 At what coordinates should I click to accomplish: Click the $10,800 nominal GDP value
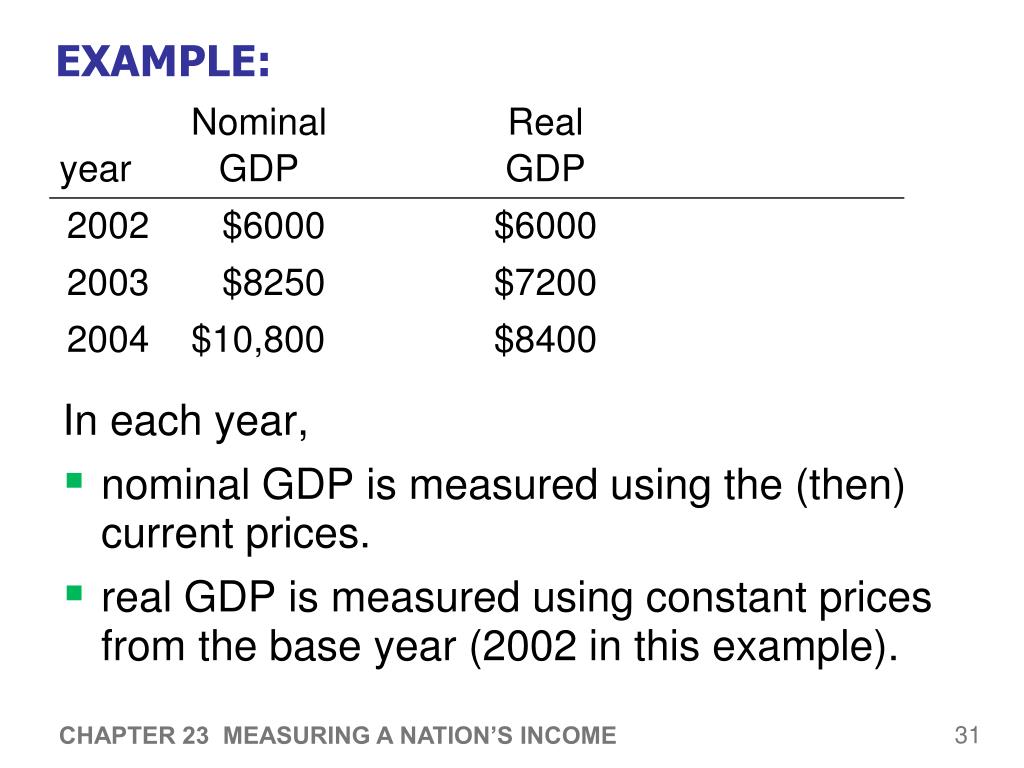[x=258, y=341]
